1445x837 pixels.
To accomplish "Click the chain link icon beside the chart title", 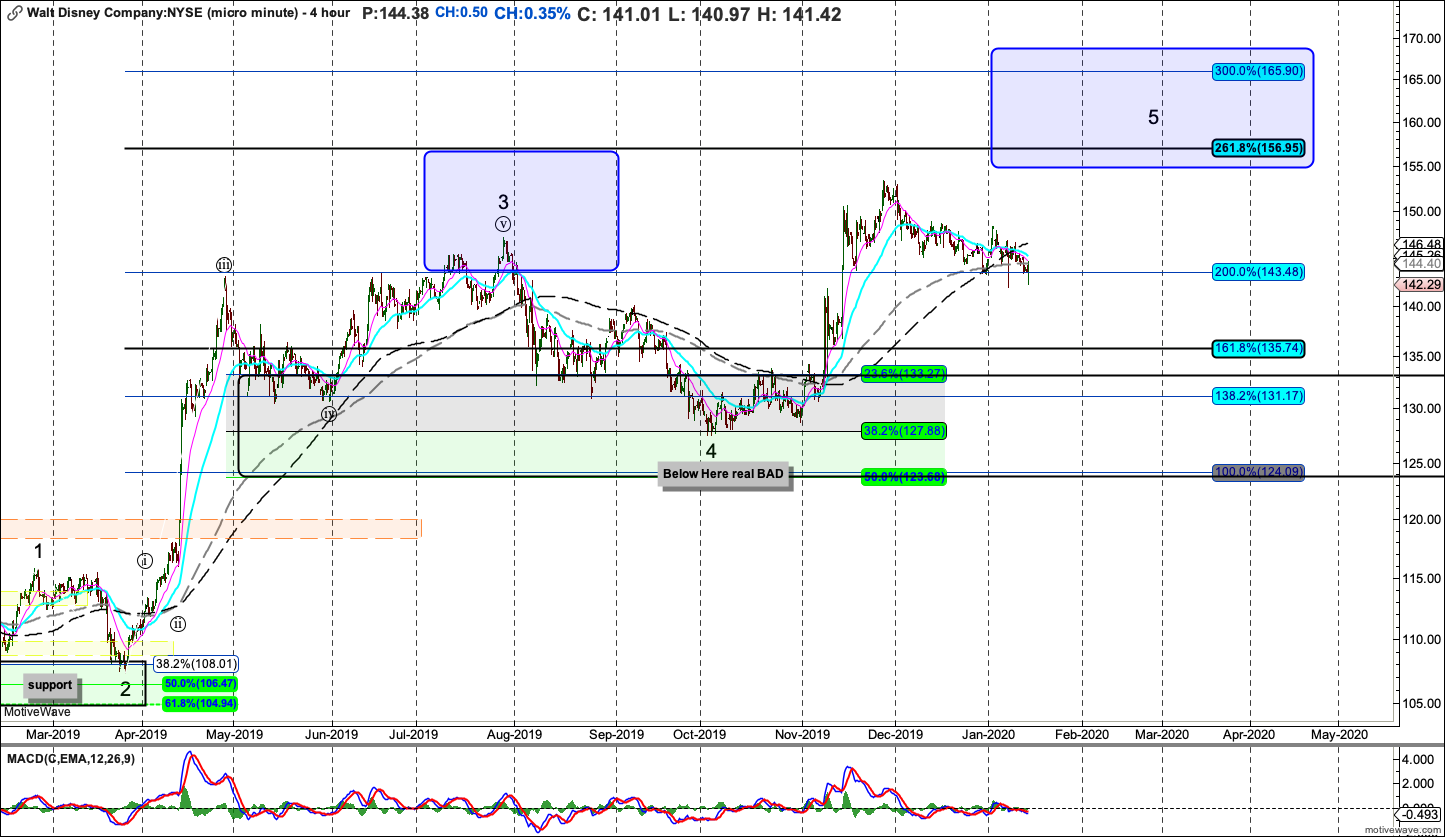I will pyautogui.click(x=15, y=15).
